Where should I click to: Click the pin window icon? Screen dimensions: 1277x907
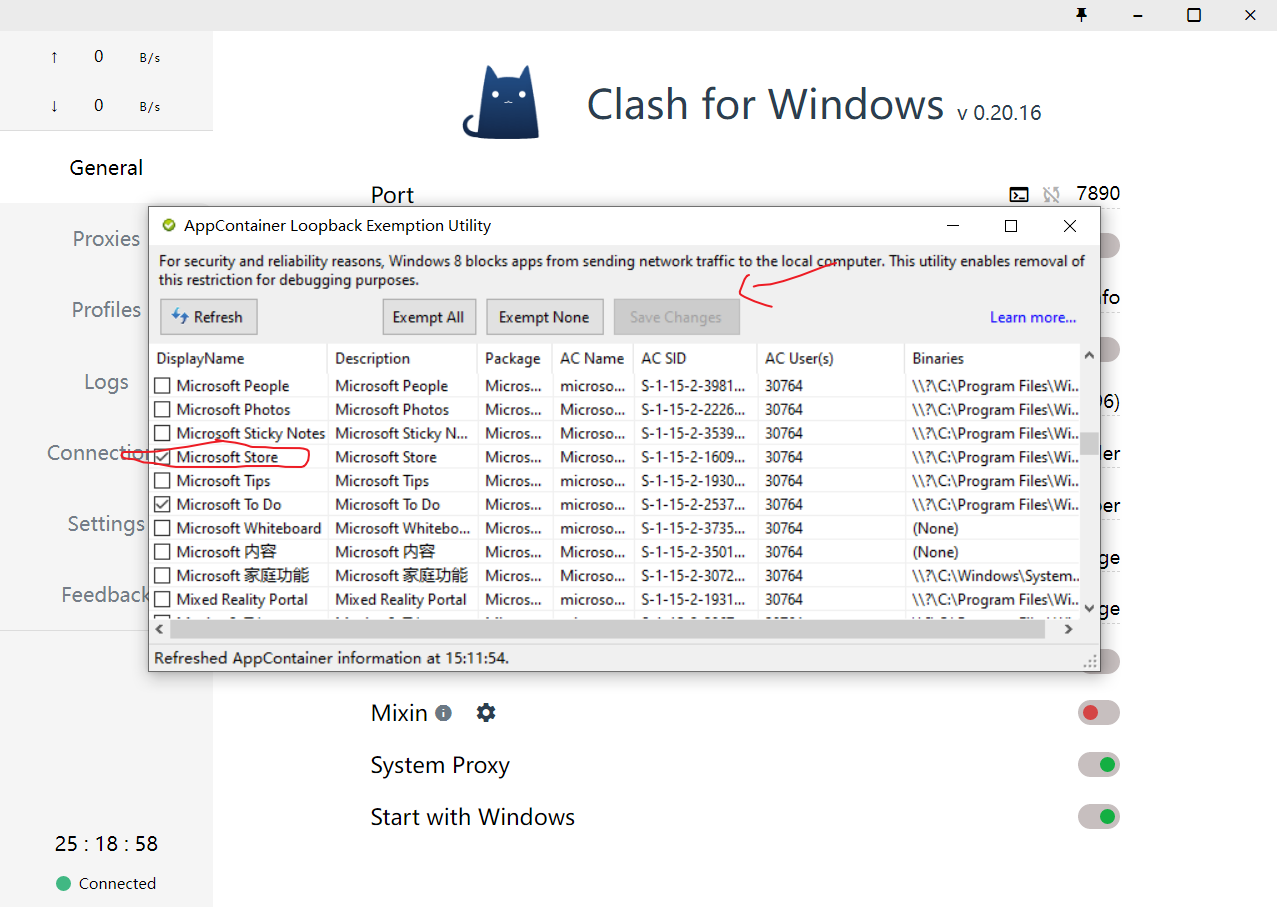pos(1081,15)
